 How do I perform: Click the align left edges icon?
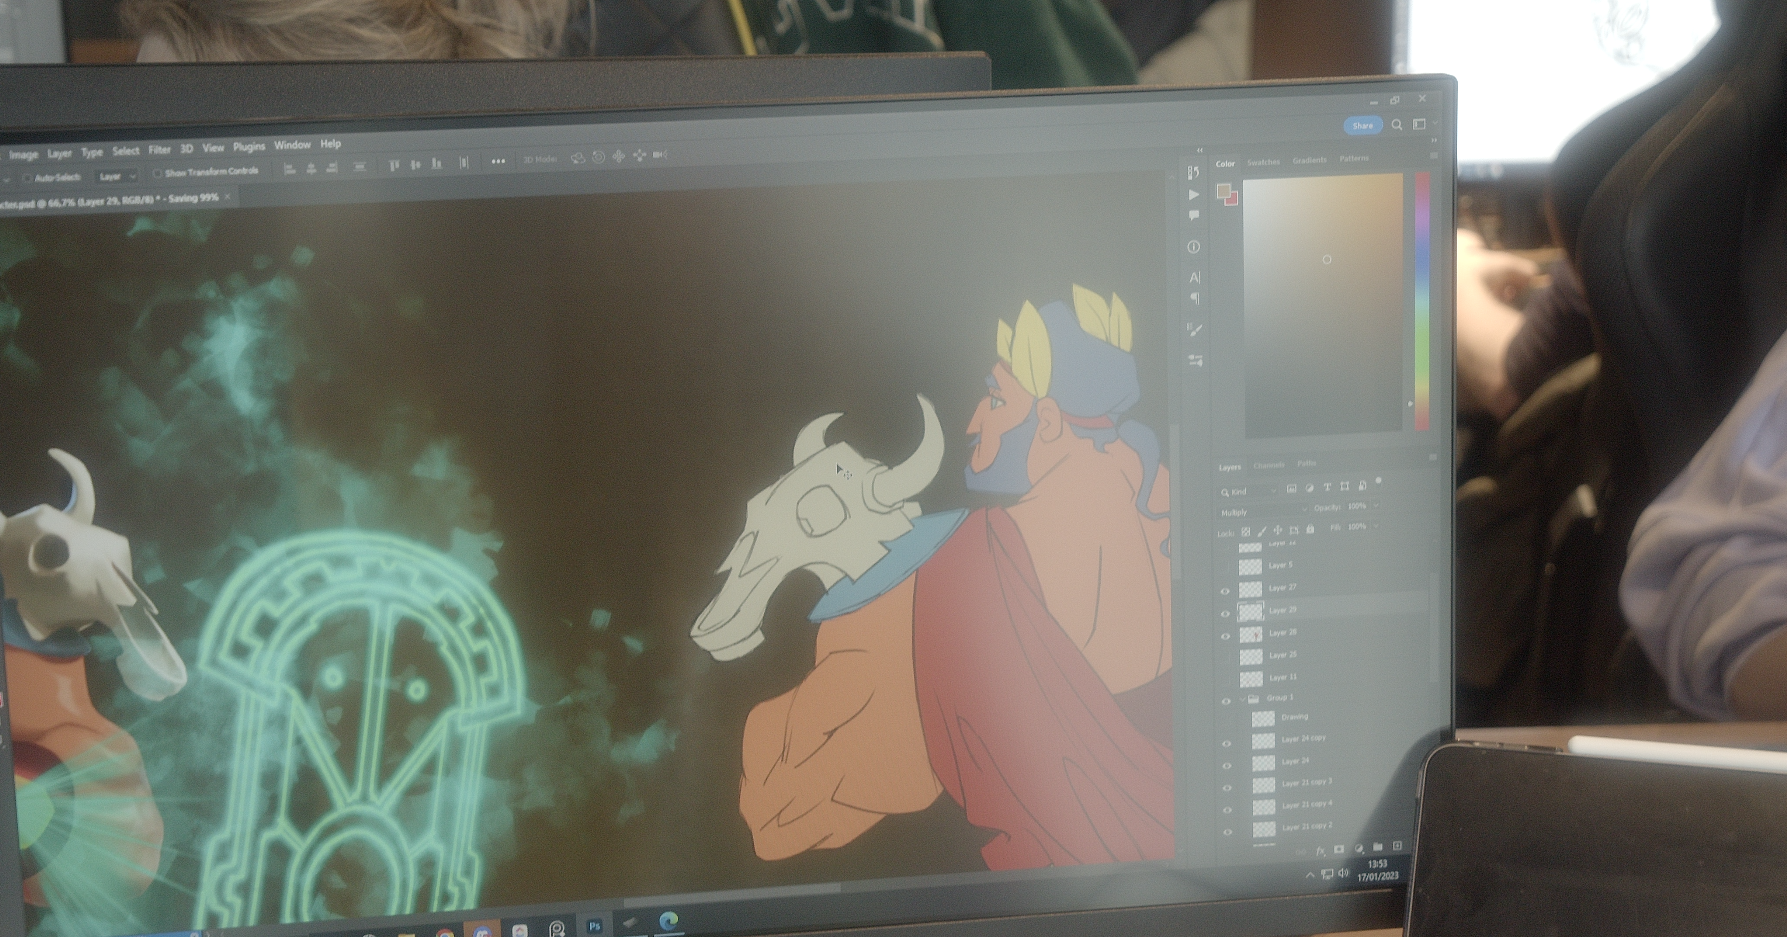289,168
